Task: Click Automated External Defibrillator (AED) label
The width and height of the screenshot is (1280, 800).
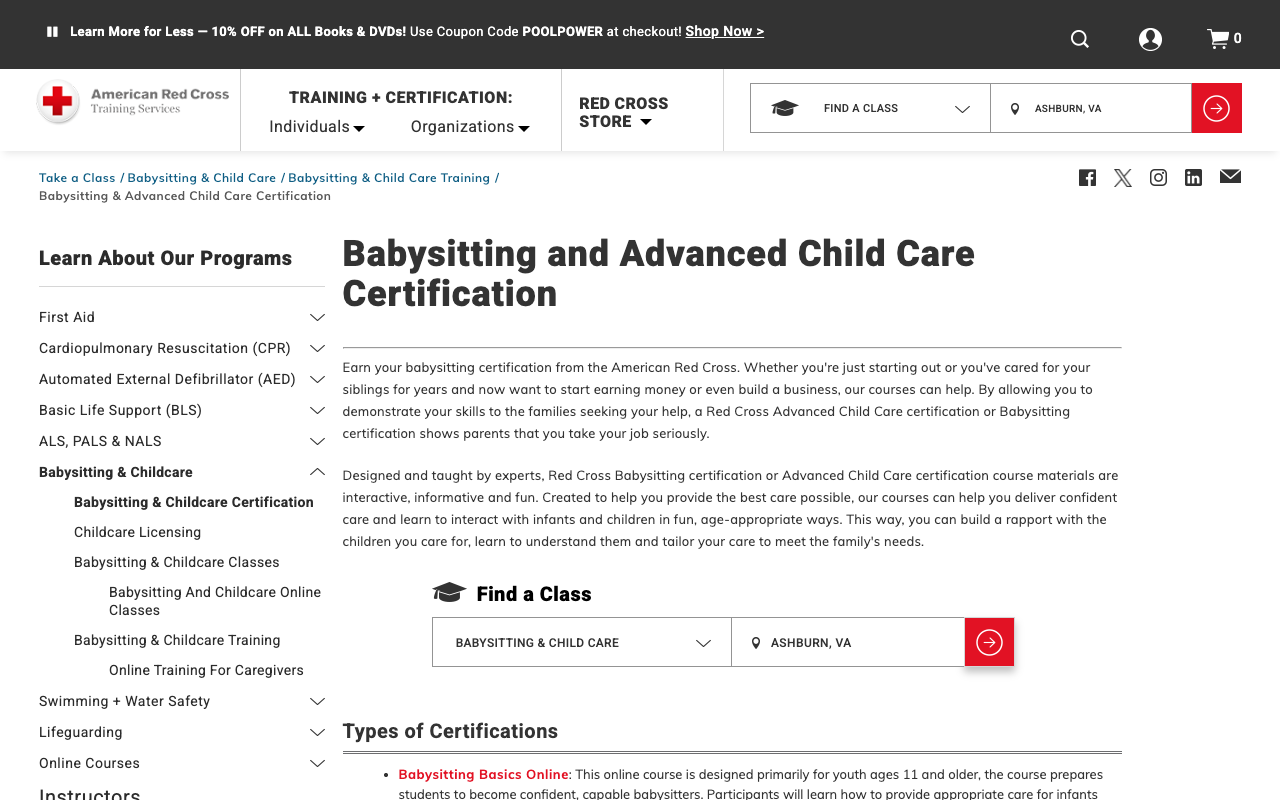Action: click(x=167, y=379)
